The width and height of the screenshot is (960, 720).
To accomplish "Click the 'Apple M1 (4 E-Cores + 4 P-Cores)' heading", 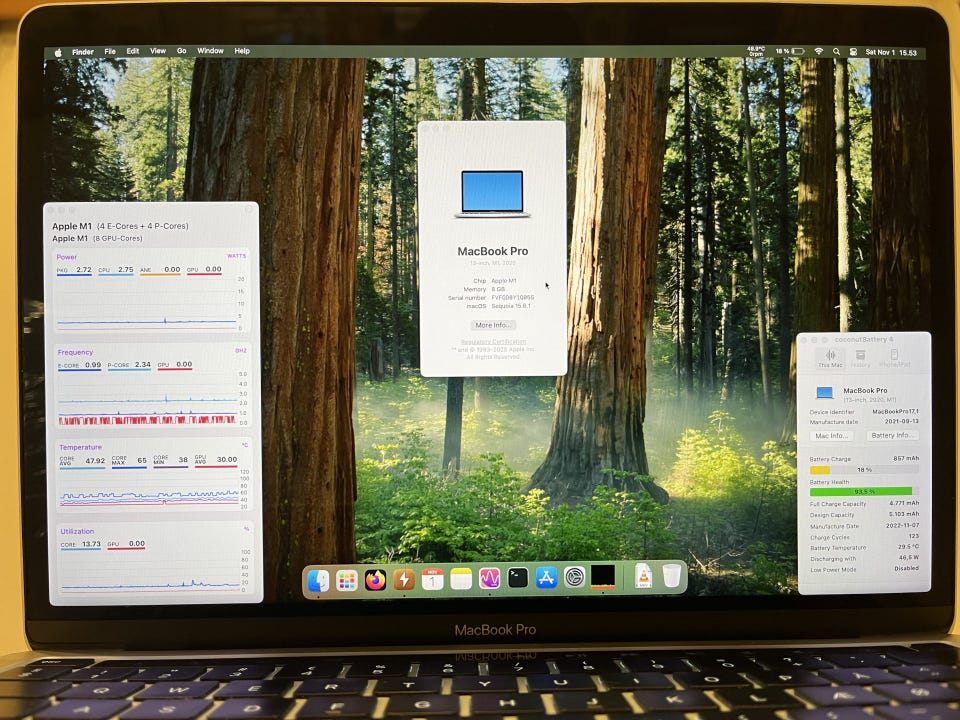I will (120, 226).
